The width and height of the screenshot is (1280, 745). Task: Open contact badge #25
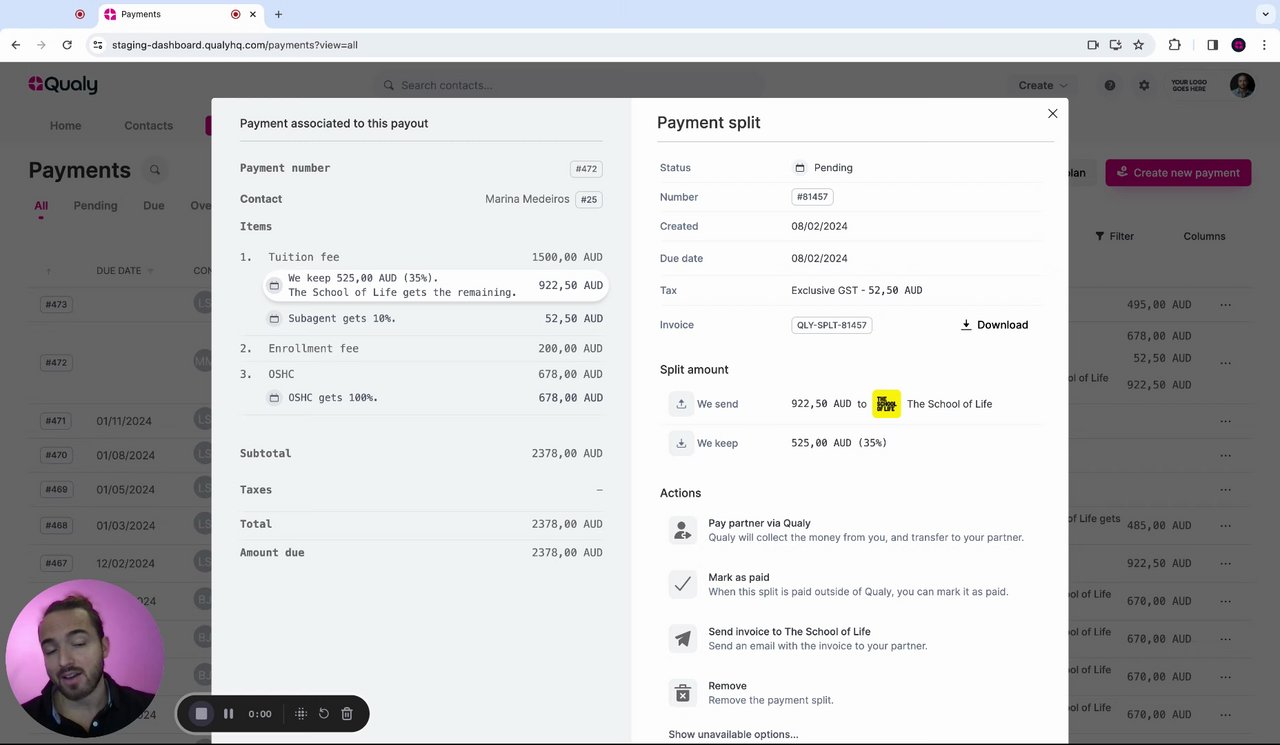click(x=589, y=199)
